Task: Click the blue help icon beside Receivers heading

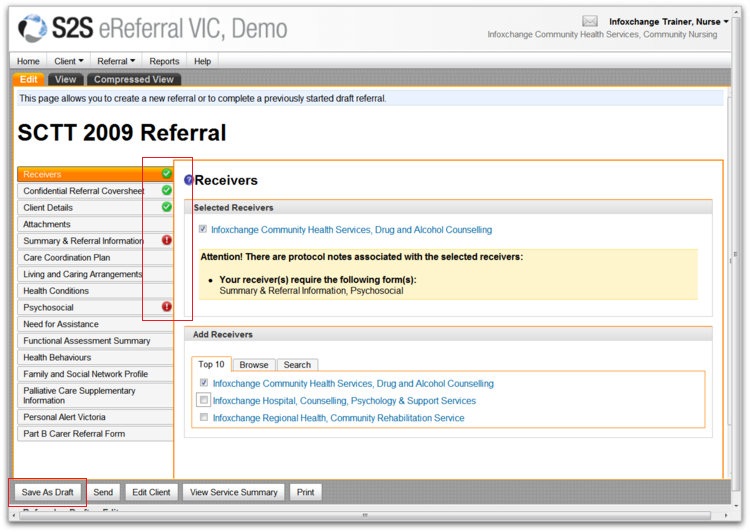Action: 188,180
